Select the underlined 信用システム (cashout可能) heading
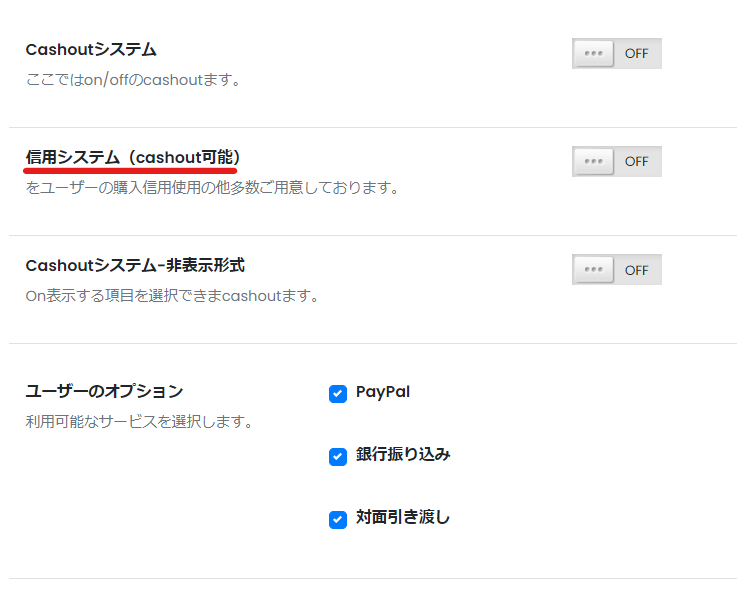 click(x=133, y=158)
